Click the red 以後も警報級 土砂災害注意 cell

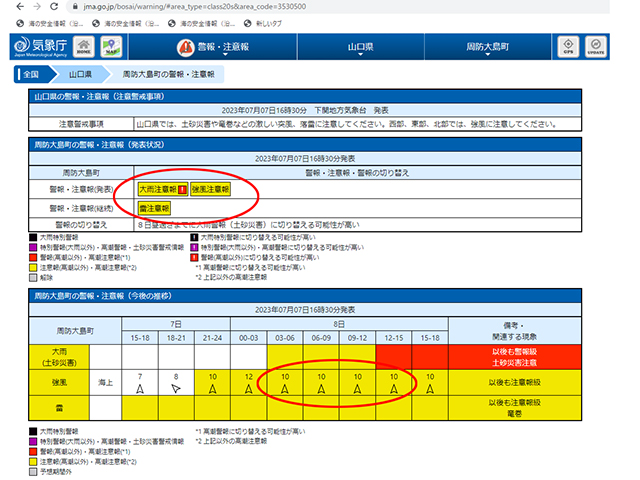pos(514,357)
